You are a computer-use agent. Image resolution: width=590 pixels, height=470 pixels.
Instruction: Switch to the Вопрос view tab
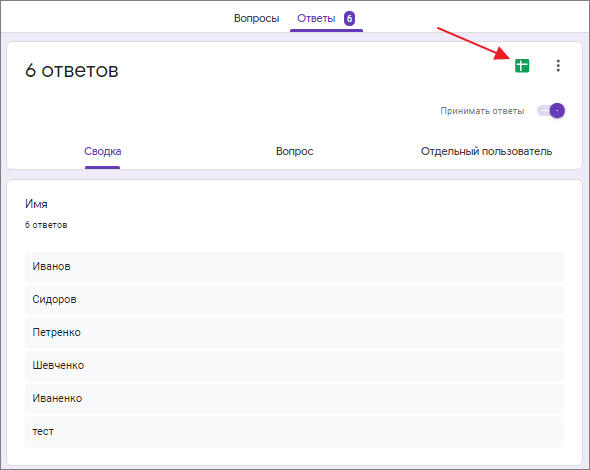[294, 151]
